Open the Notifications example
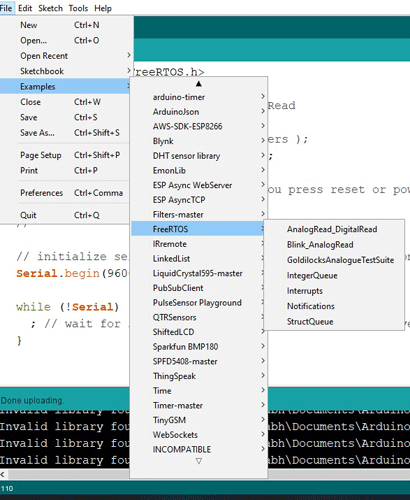This screenshot has width=410, height=500. click(334, 306)
